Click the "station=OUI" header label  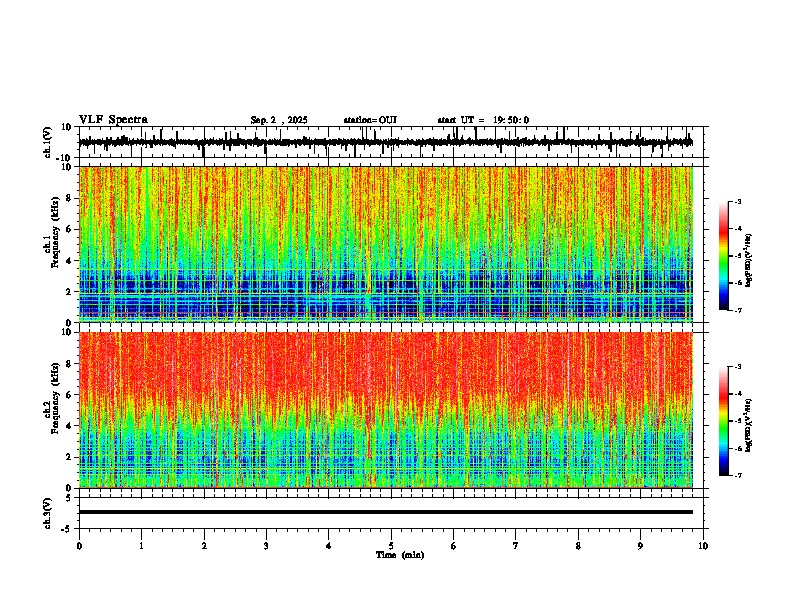(x=370, y=120)
